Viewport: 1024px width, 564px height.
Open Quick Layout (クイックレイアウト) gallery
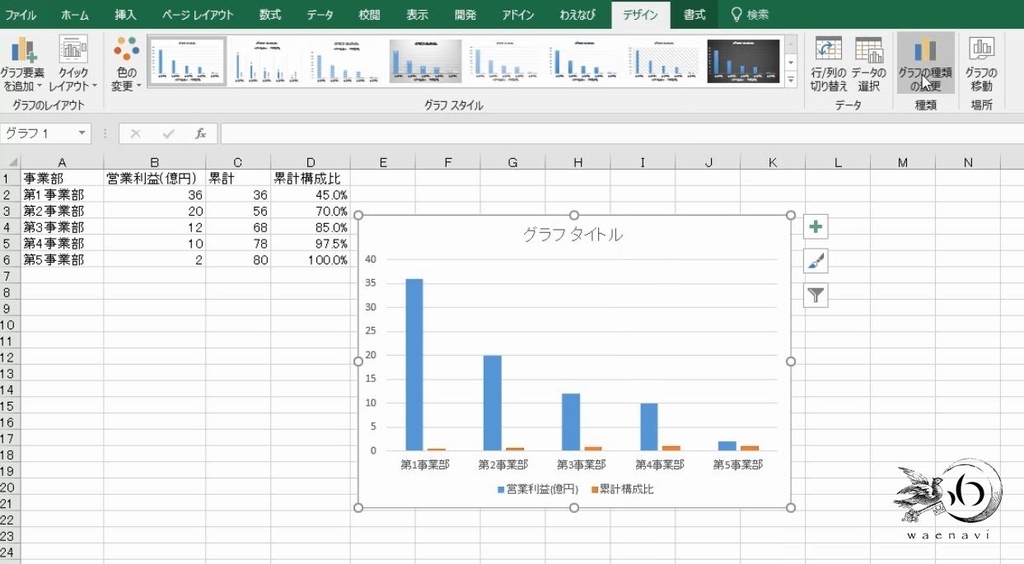[72, 64]
